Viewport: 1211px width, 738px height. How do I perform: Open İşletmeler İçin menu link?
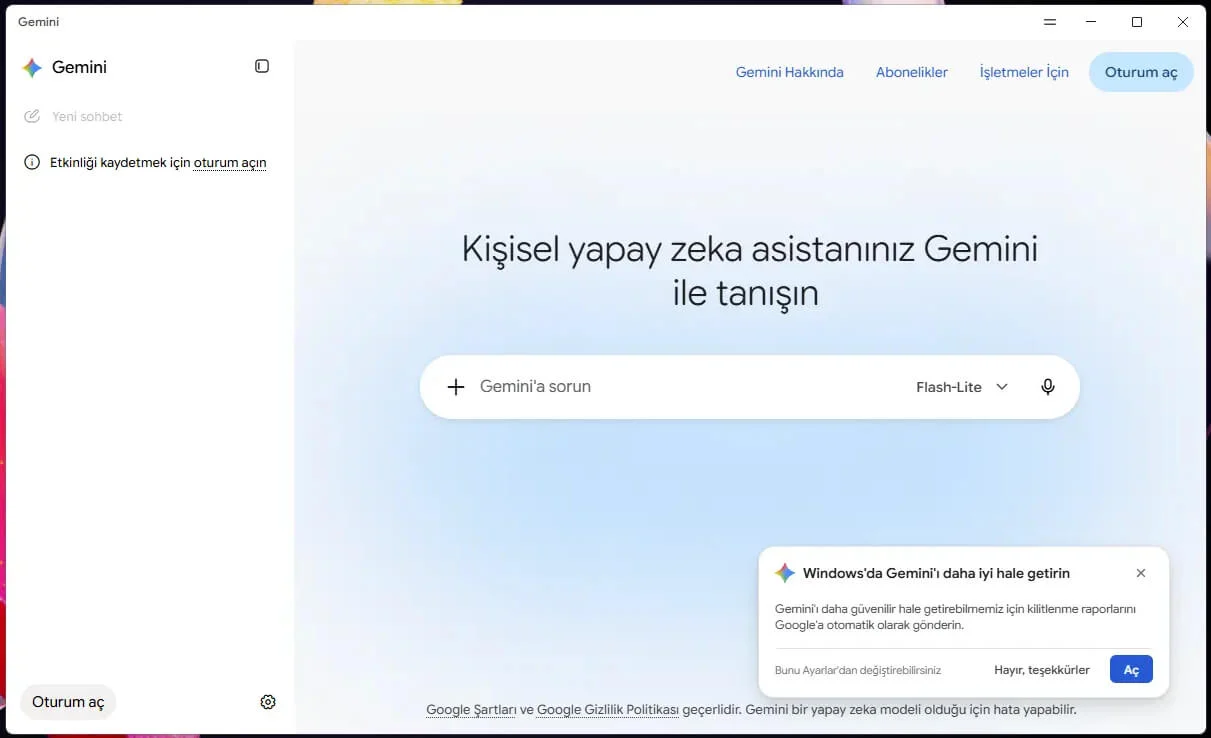click(1024, 72)
